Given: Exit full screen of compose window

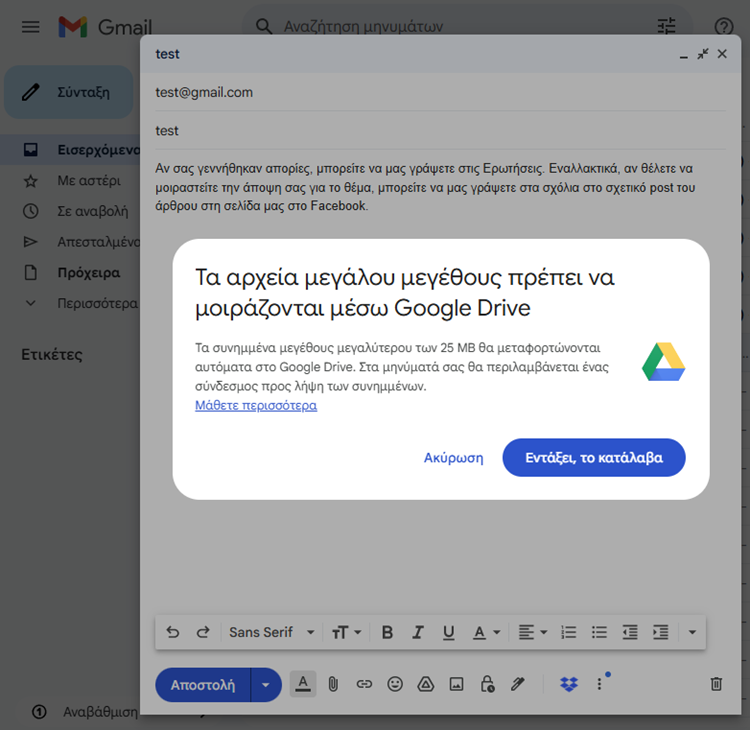Looking at the screenshot, I should tap(703, 54).
